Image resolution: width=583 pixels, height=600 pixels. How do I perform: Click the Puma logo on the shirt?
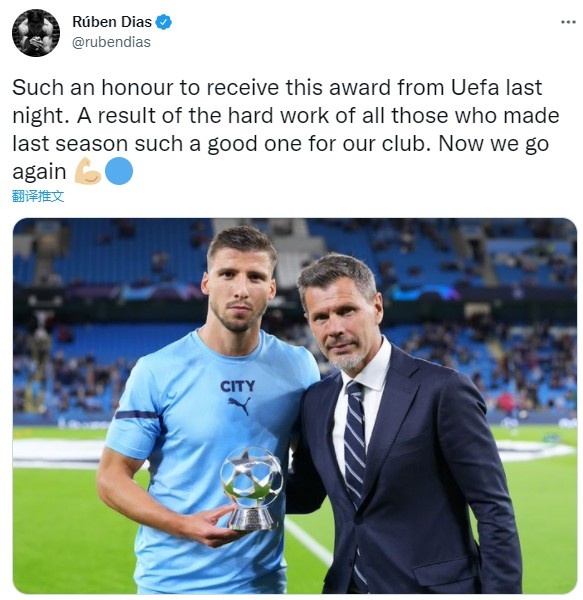click(x=239, y=405)
